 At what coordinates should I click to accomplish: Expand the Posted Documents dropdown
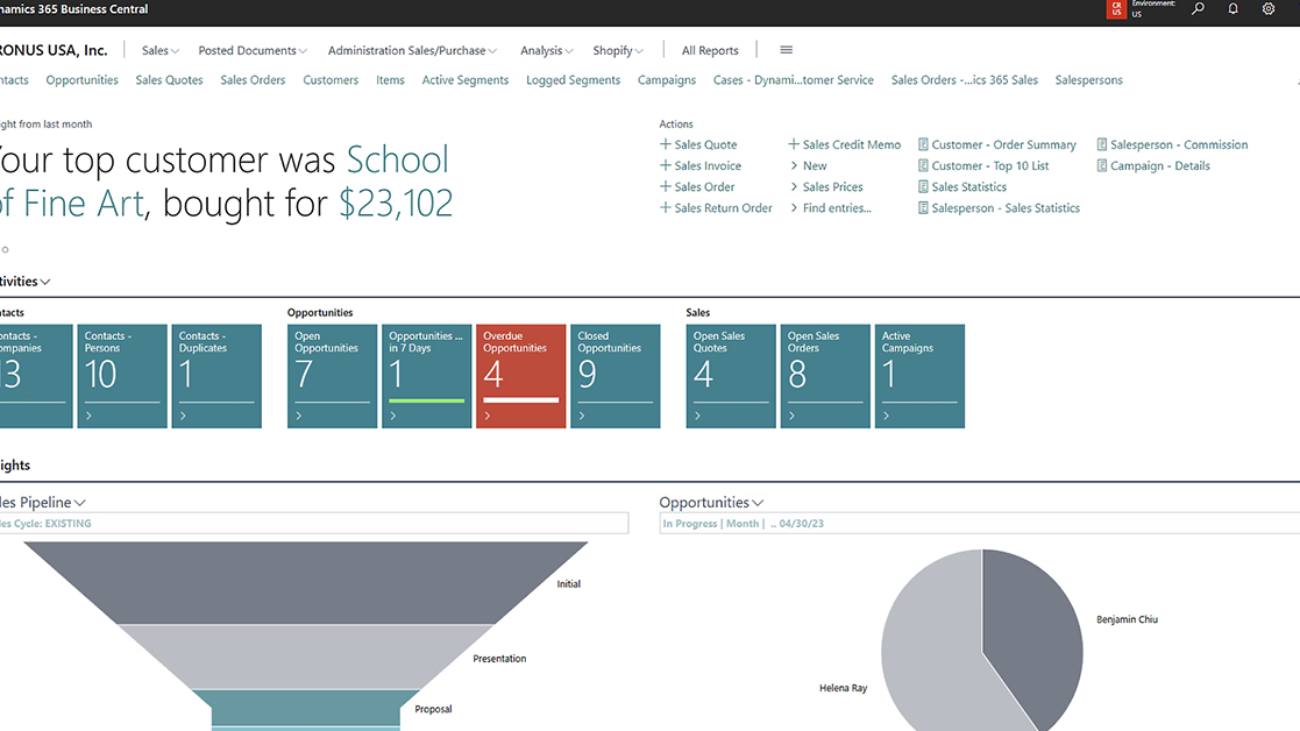[x=252, y=51]
